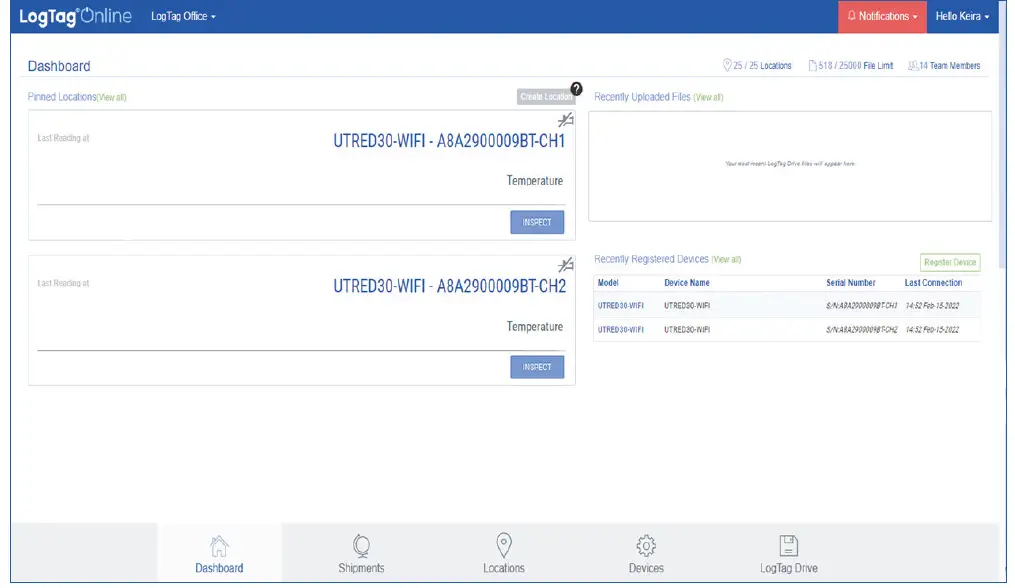Click Temperature label in CH1 card
Image resolution: width=1015 pixels, height=588 pixels.
pos(535,181)
